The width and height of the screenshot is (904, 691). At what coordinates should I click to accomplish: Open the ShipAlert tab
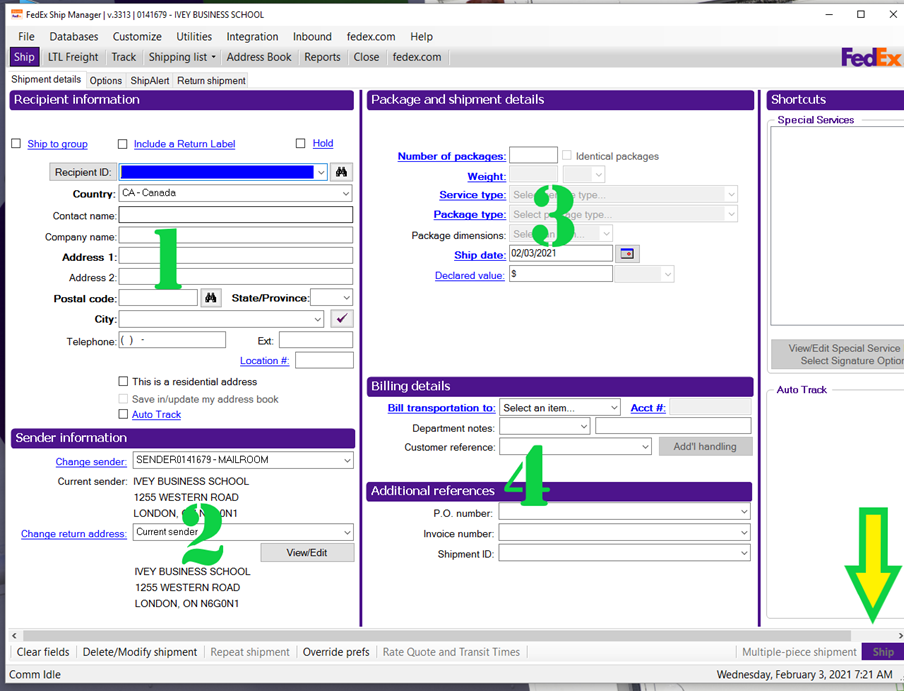pyautogui.click(x=150, y=81)
